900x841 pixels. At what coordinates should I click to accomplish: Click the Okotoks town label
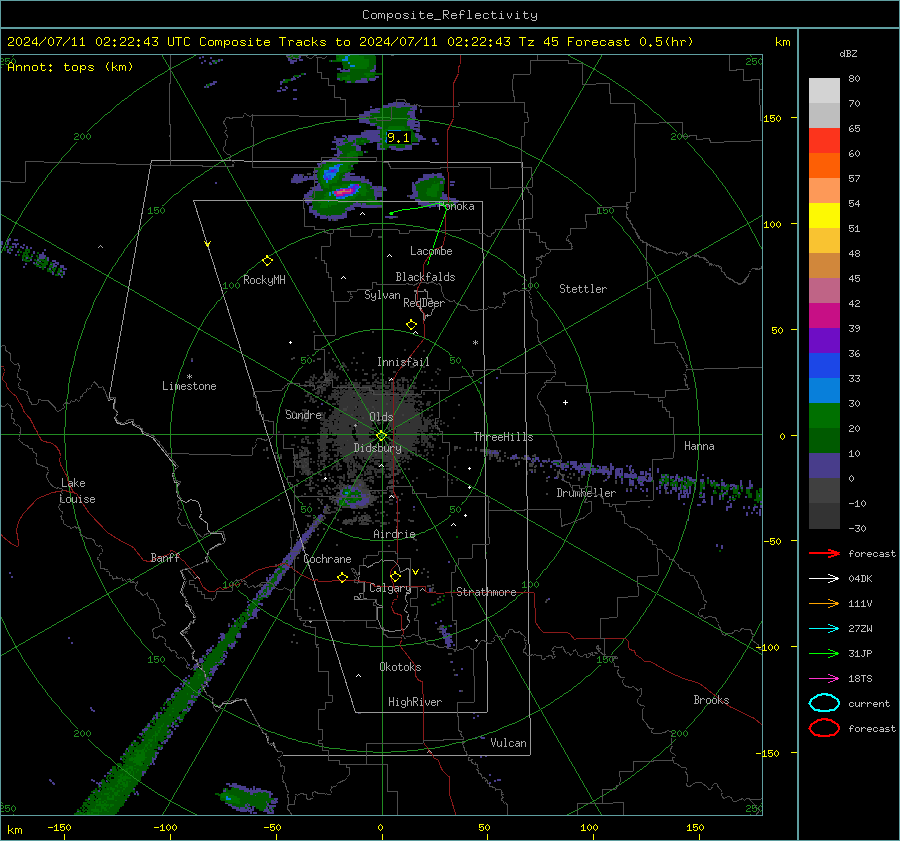coord(400,667)
